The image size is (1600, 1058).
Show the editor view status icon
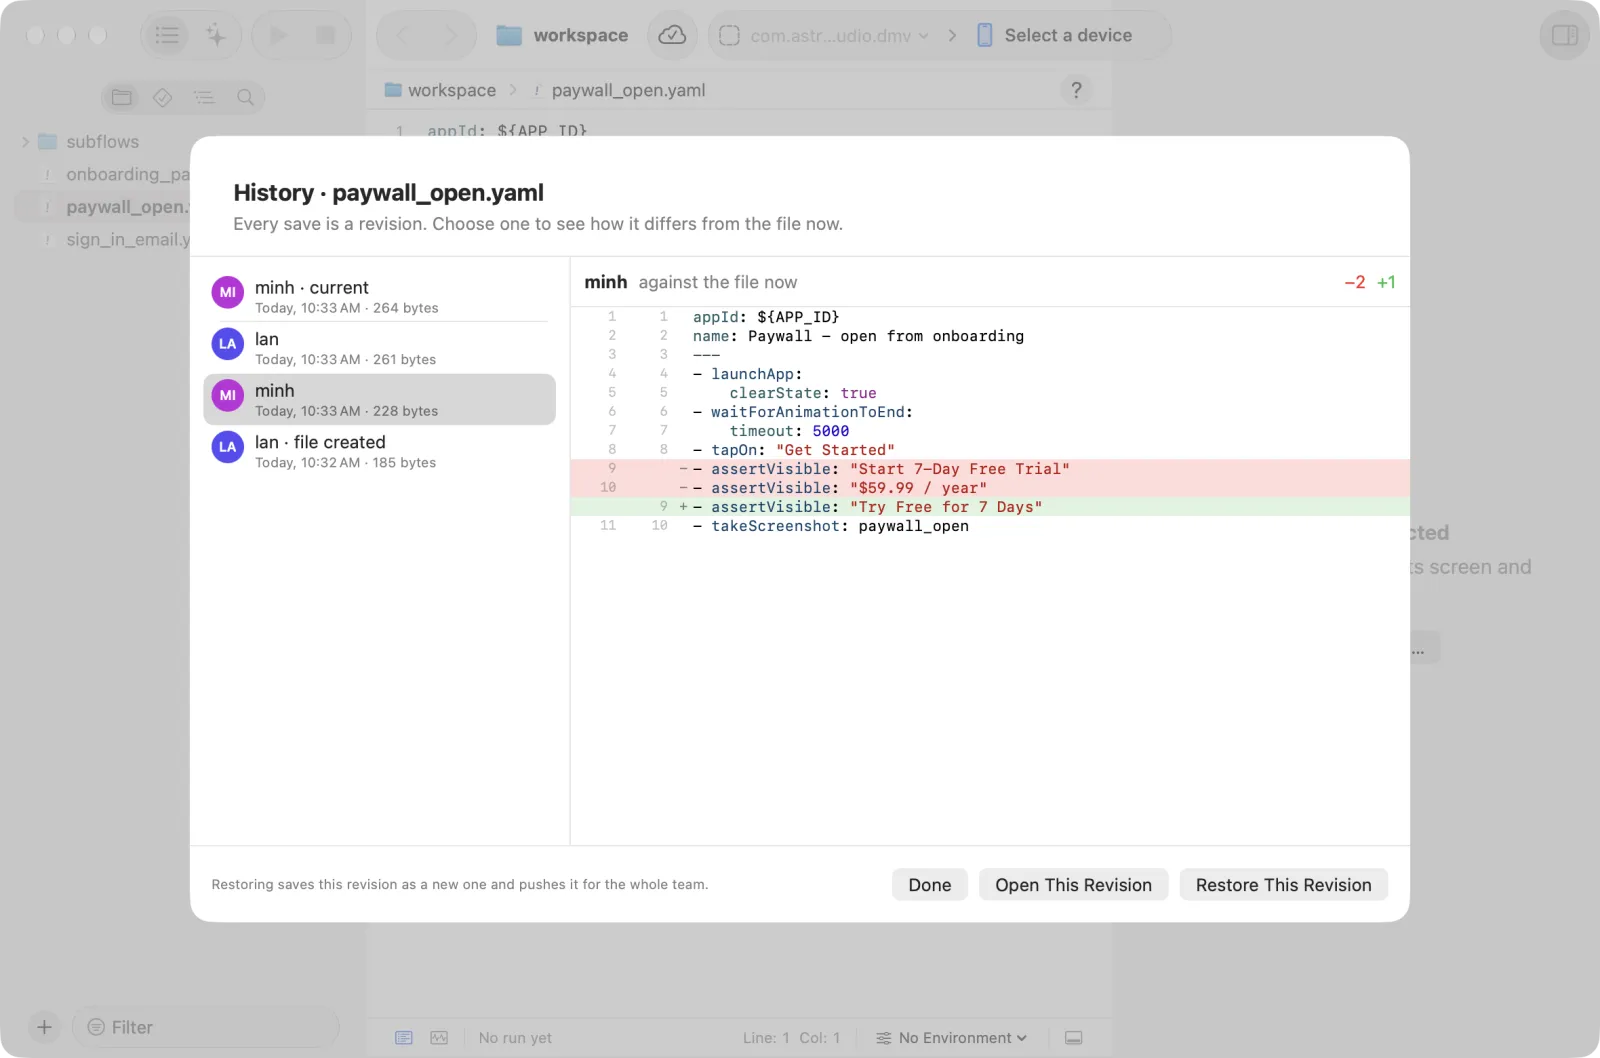pyautogui.click(x=404, y=1038)
